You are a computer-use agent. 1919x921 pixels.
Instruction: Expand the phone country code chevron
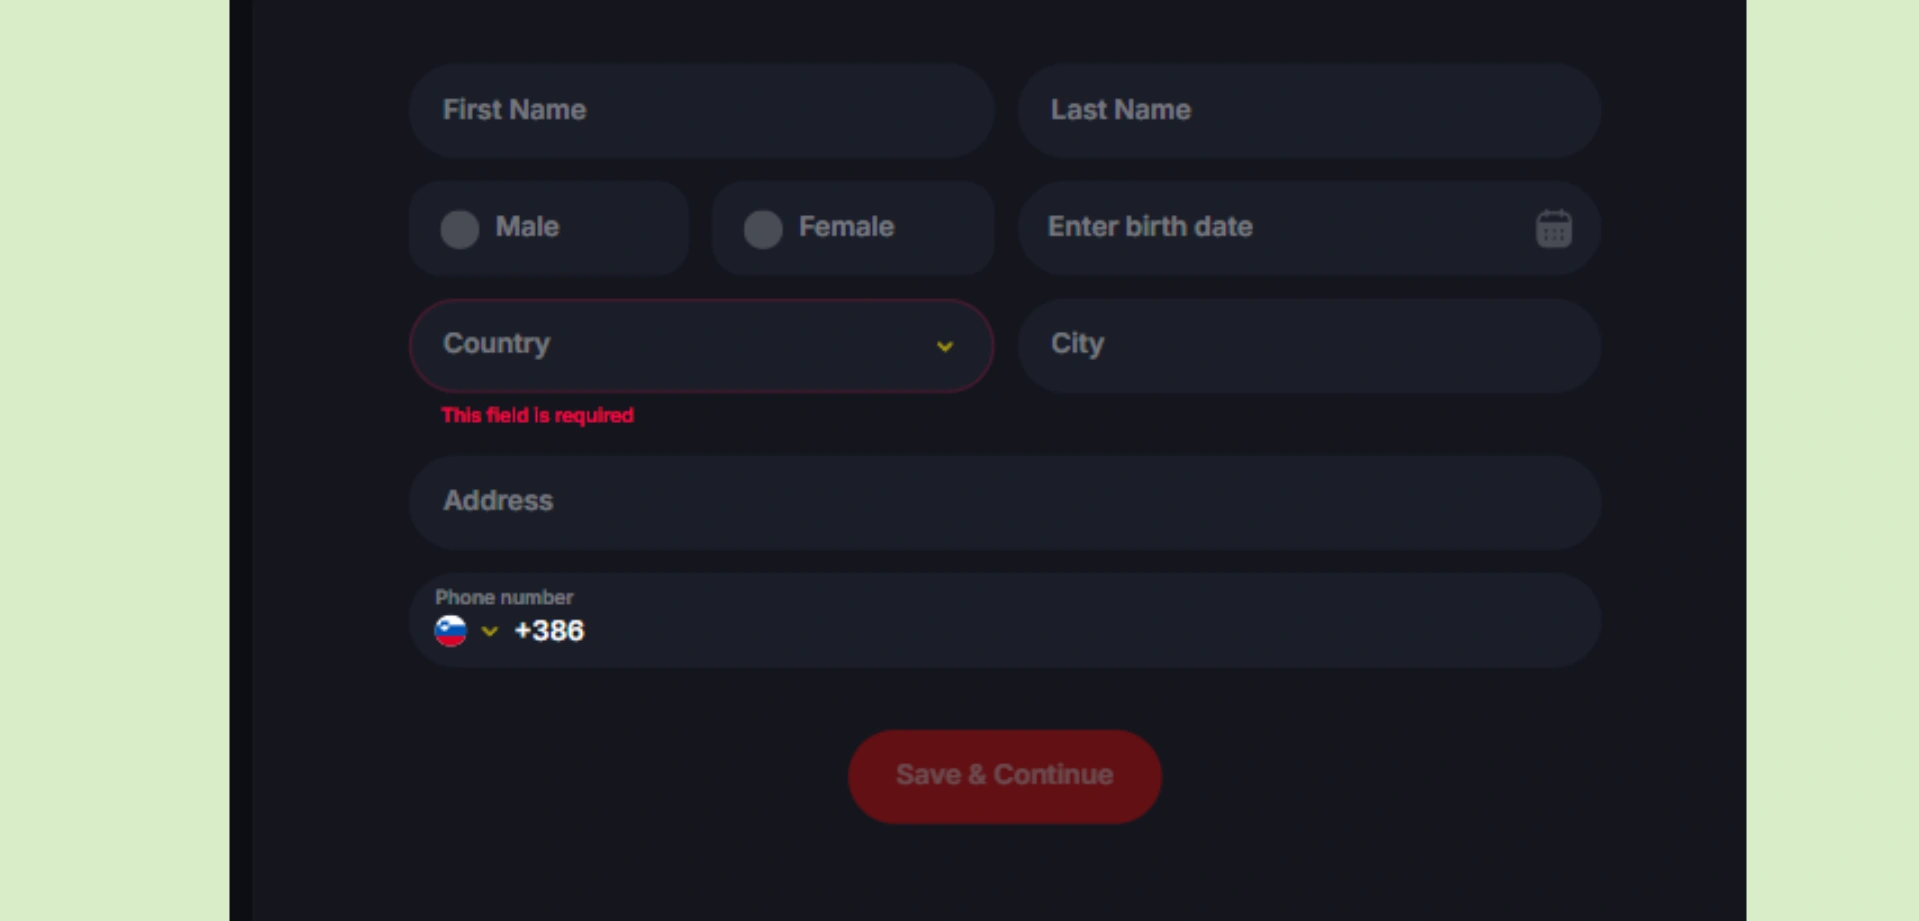point(489,631)
